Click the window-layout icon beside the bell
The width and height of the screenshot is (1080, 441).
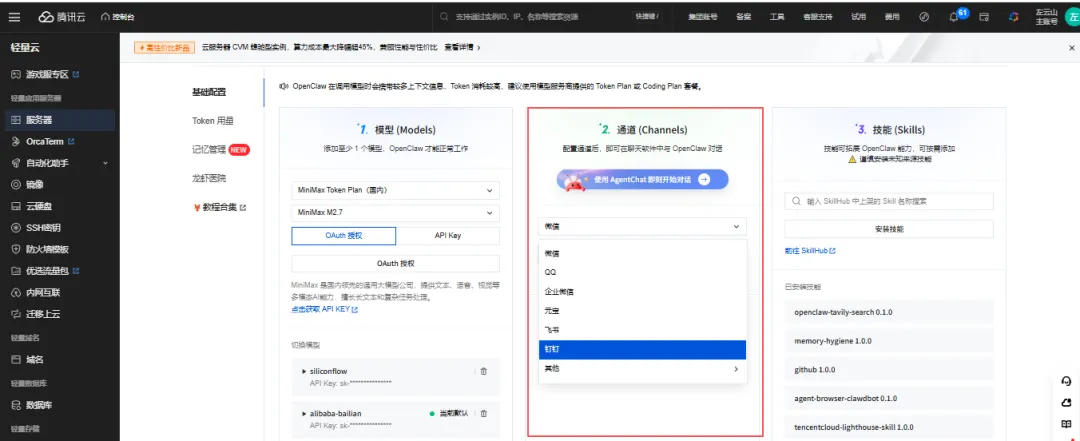(x=984, y=17)
